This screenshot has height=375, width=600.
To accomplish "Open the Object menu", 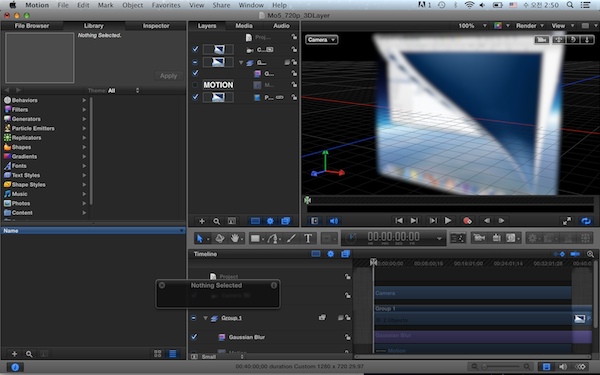I will coord(132,5).
